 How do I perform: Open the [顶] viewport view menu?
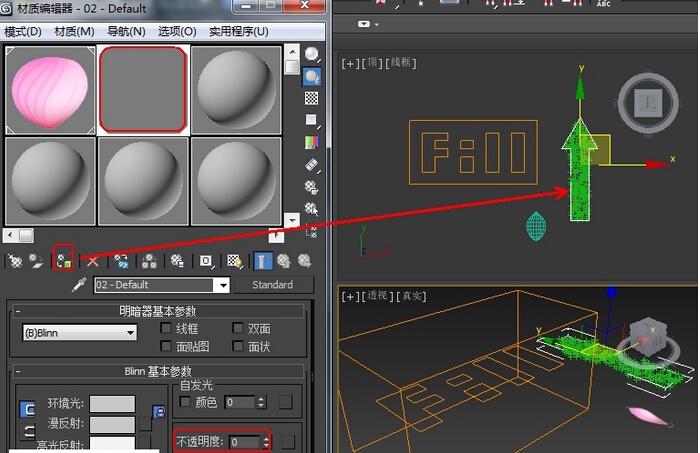coord(372,63)
